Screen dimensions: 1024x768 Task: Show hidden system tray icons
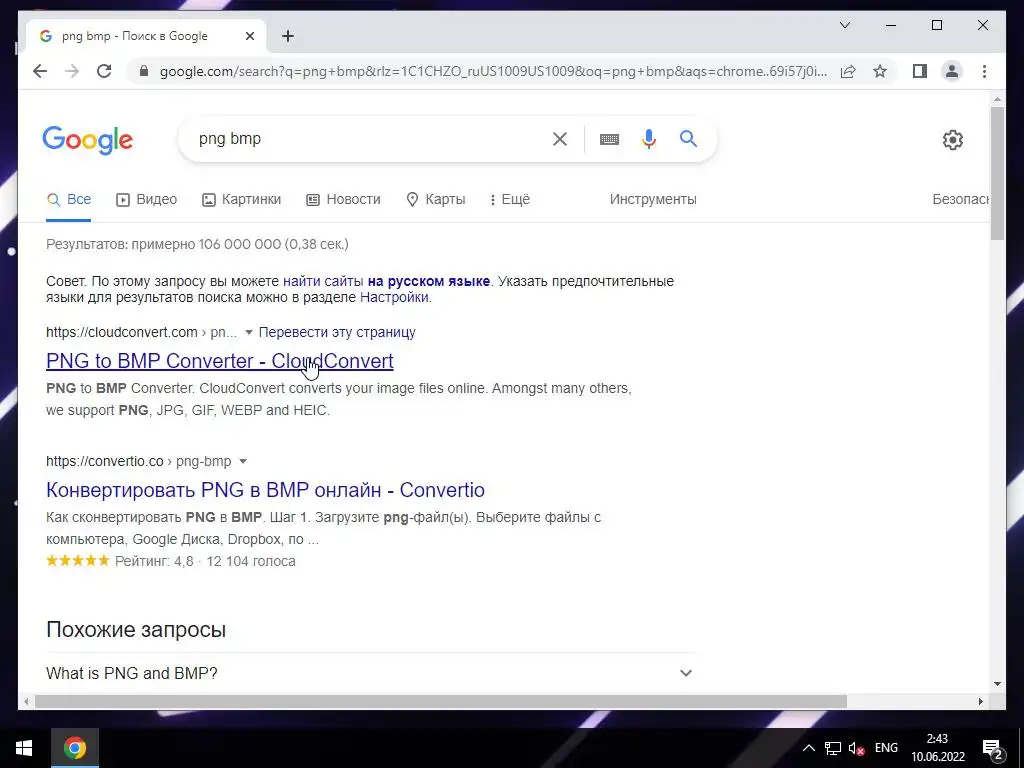click(x=808, y=748)
